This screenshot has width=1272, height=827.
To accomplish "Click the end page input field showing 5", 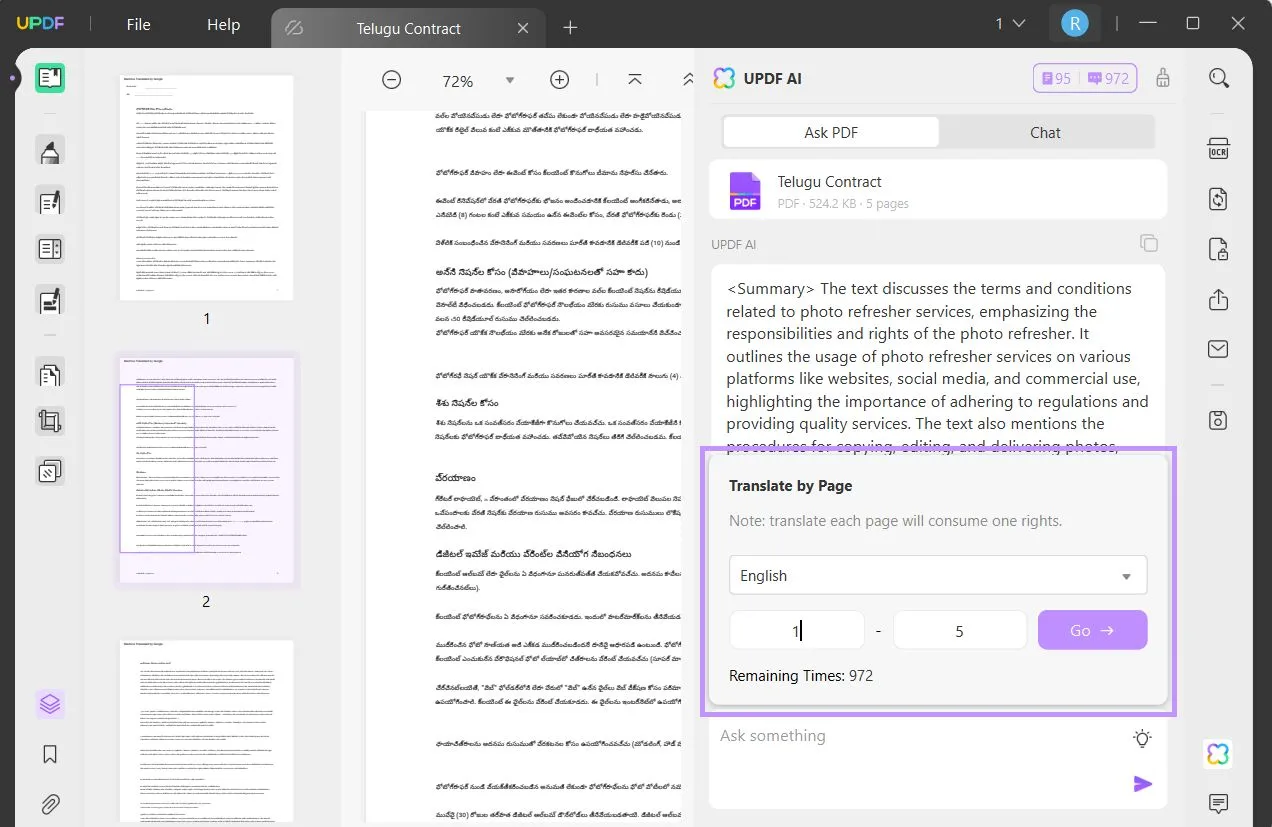I will tap(960, 630).
